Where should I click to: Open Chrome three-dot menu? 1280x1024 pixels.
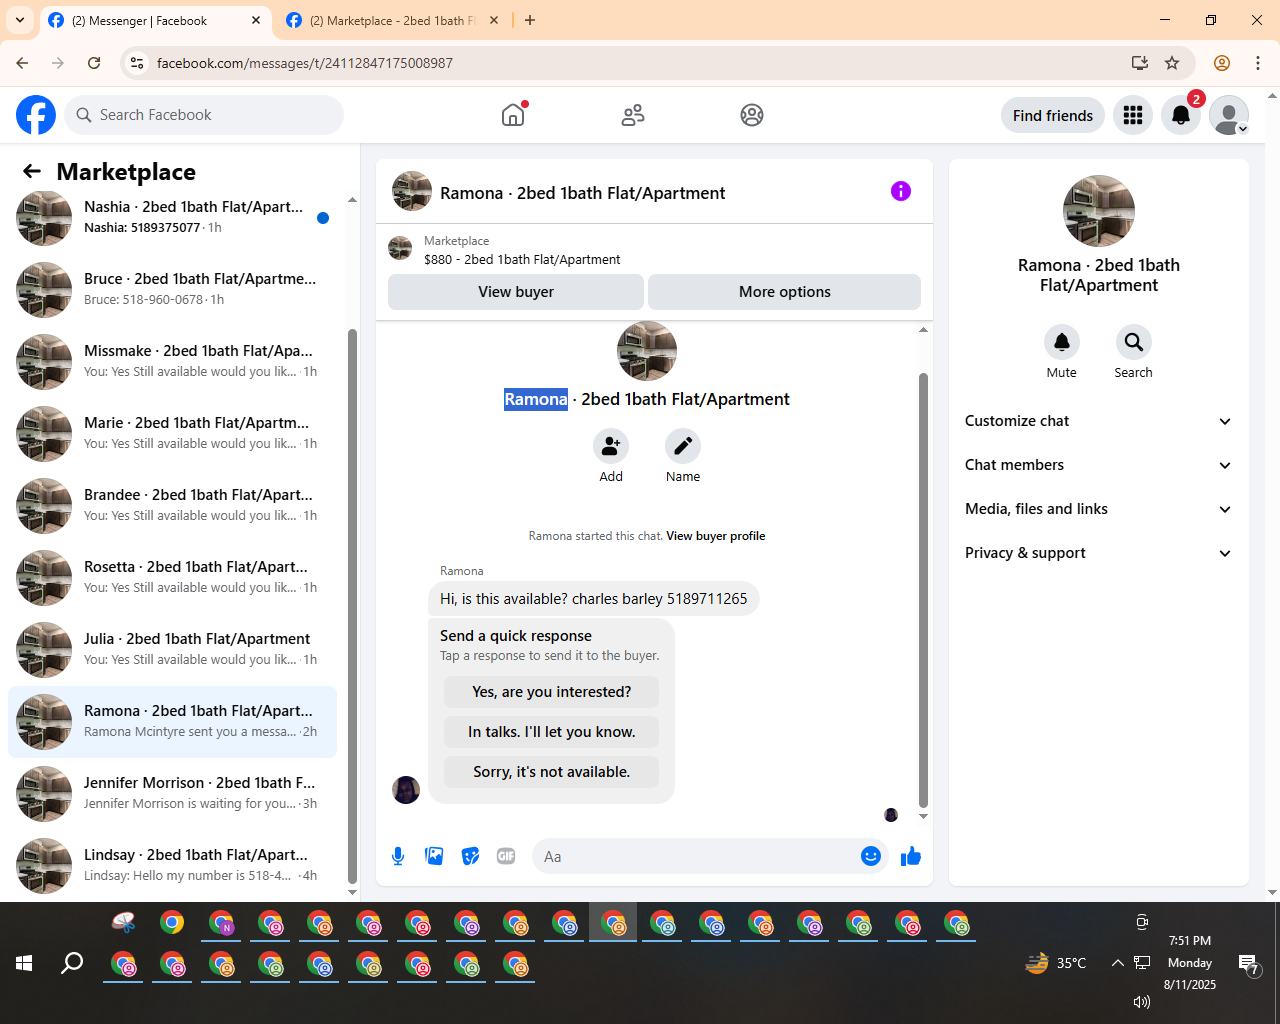pos(1258,63)
